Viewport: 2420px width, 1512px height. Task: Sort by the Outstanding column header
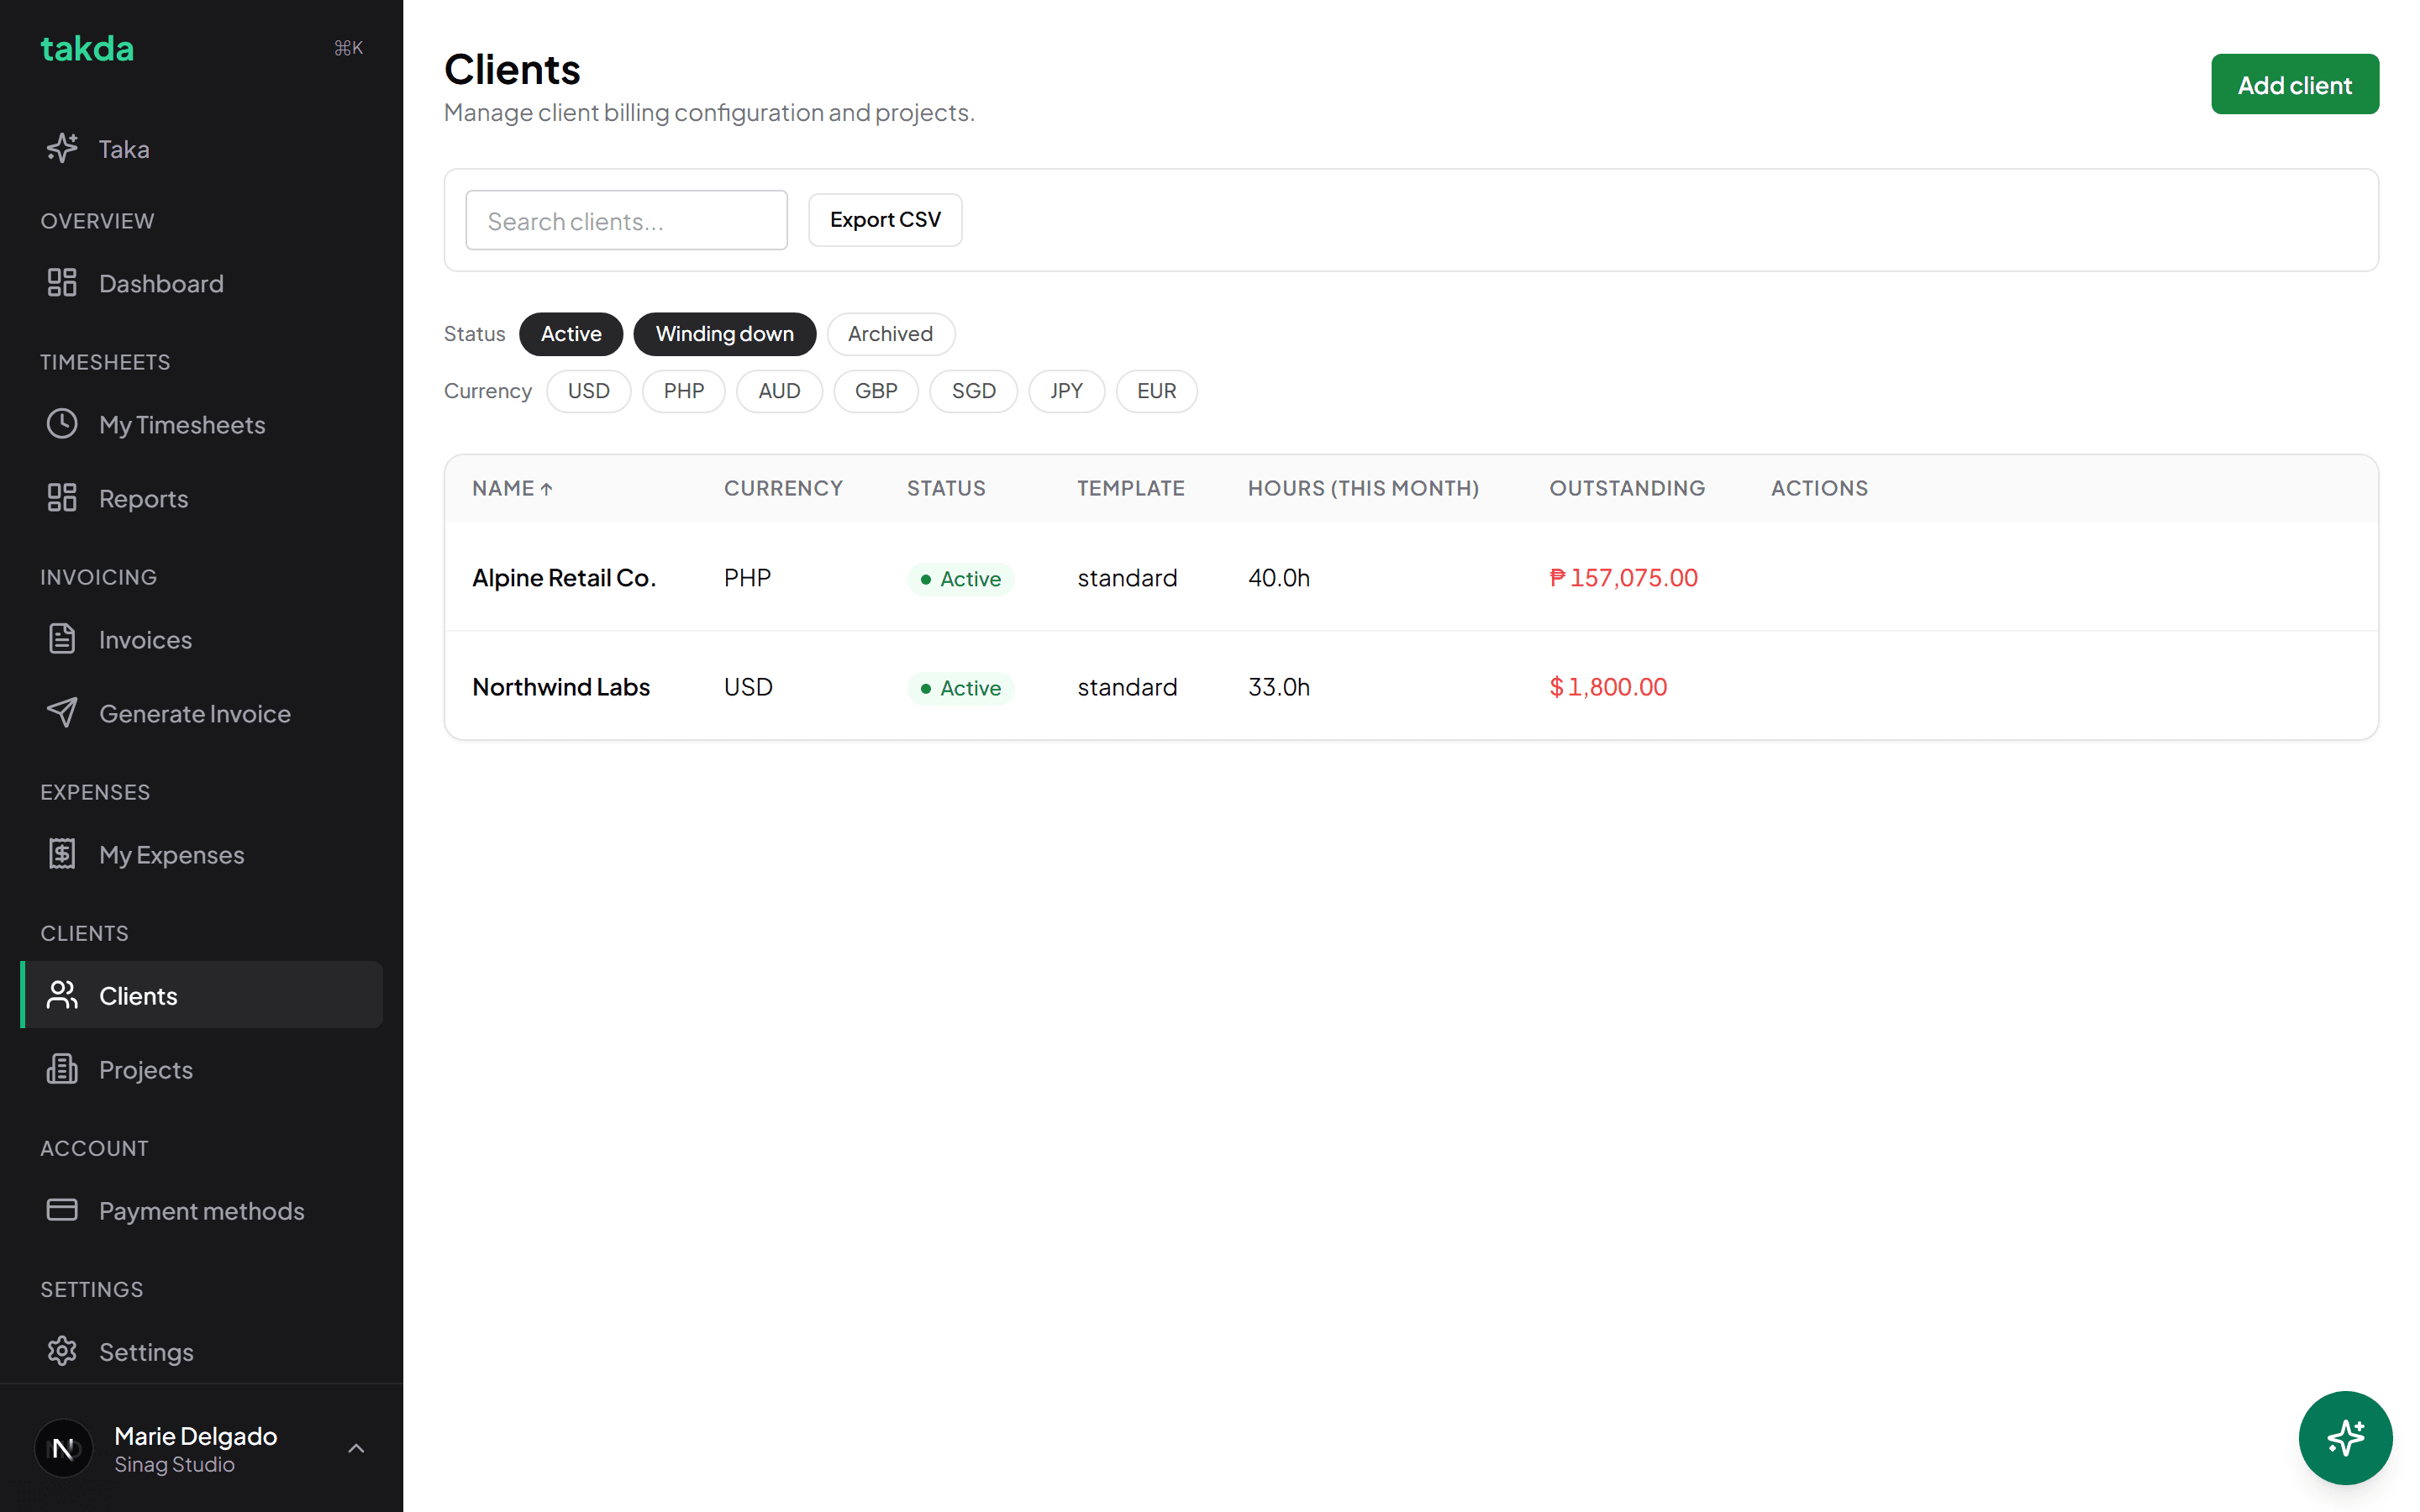click(1627, 488)
